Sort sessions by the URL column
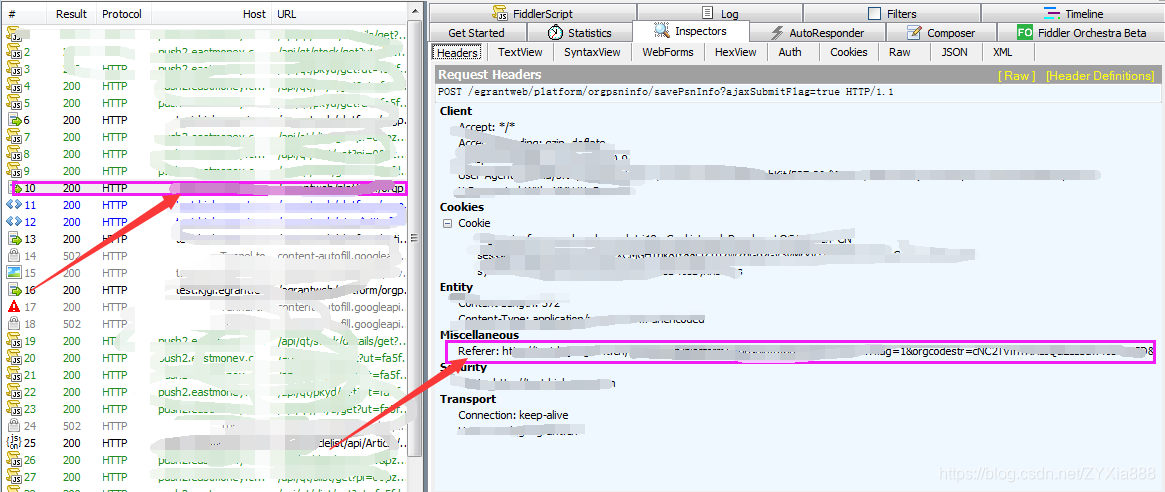The image size is (1165, 492). [340, 14]
